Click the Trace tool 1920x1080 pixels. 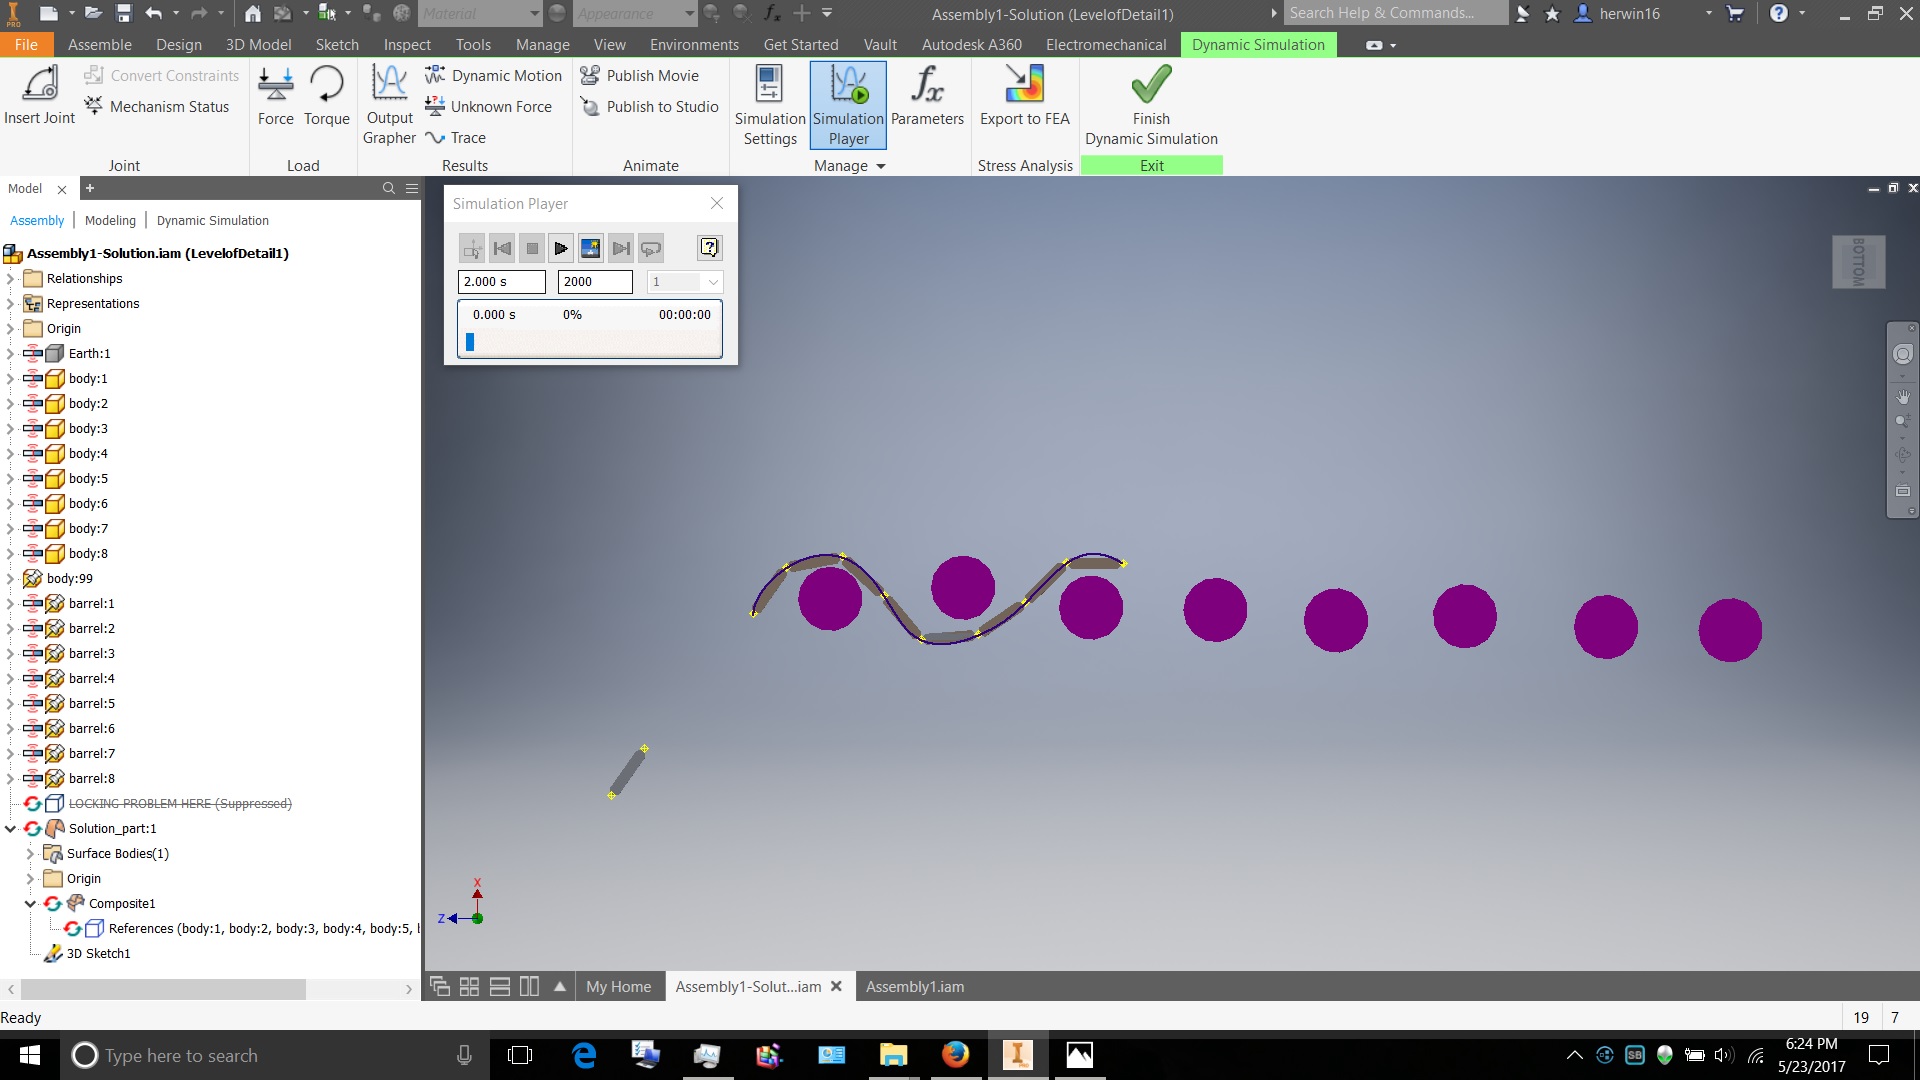point(456,138)
